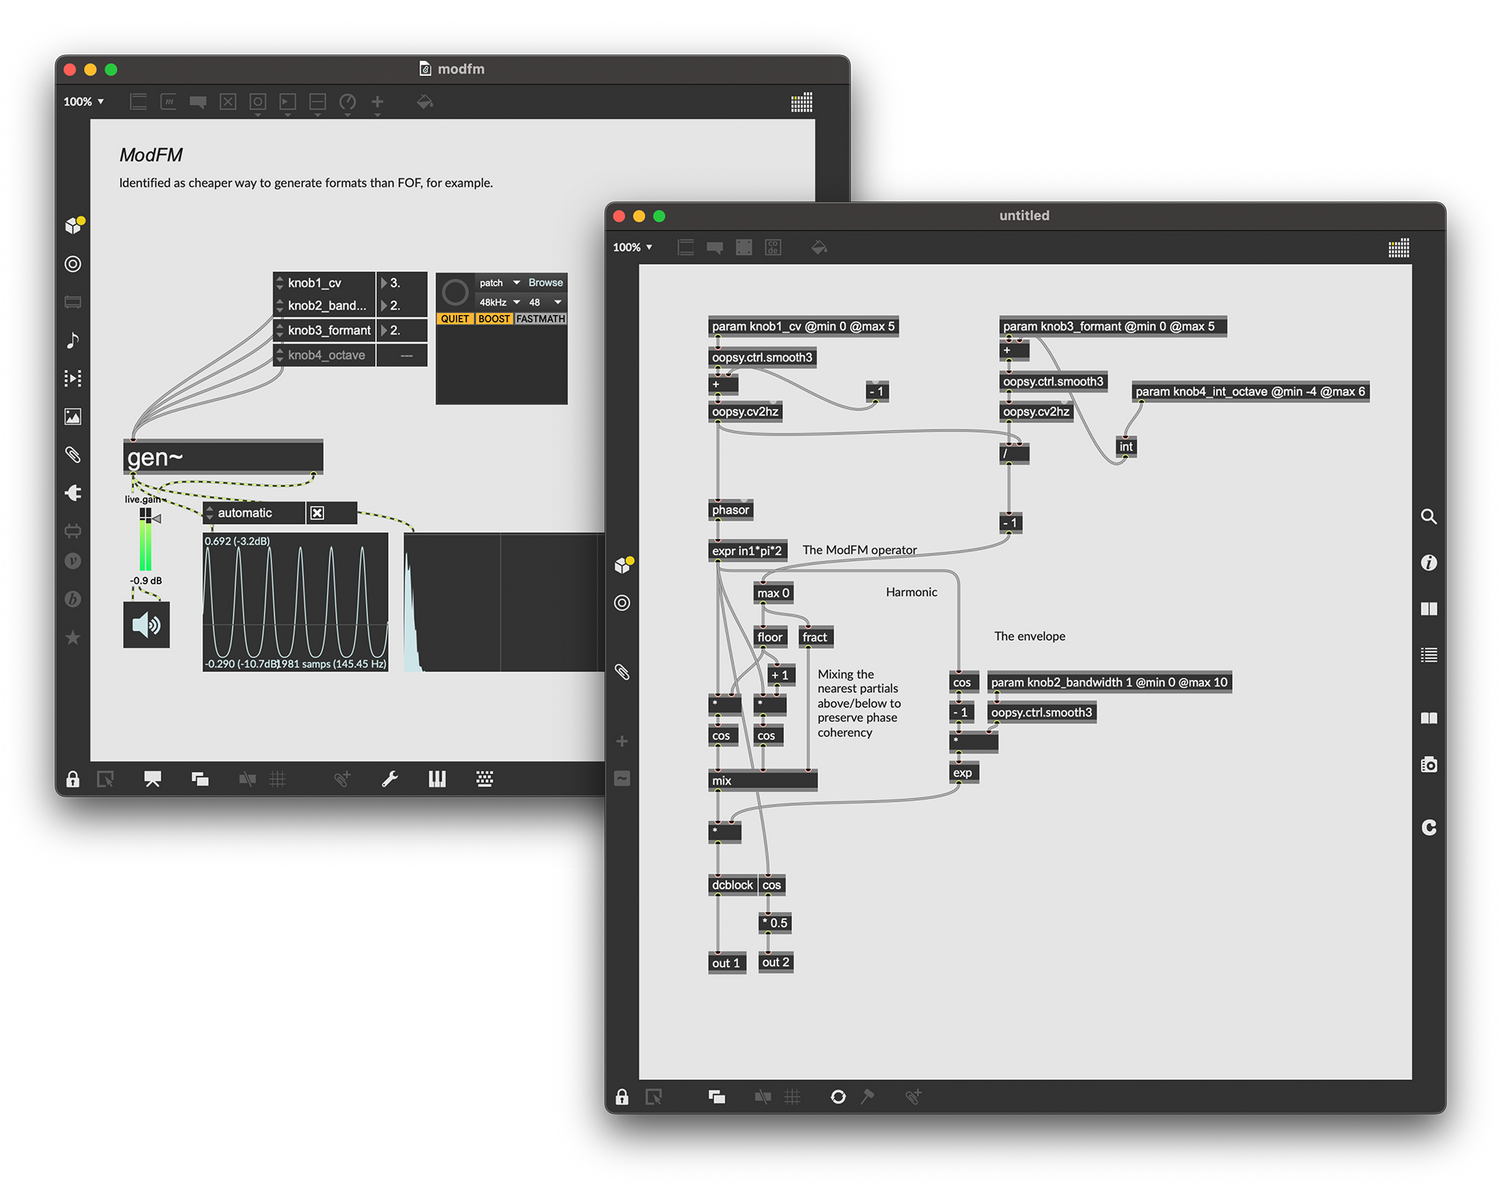Screen dimensions: 1500x1200
Task: Toggle audio with the speaker ezdac button
Action: pyautogui.click(x=146, y=625)
